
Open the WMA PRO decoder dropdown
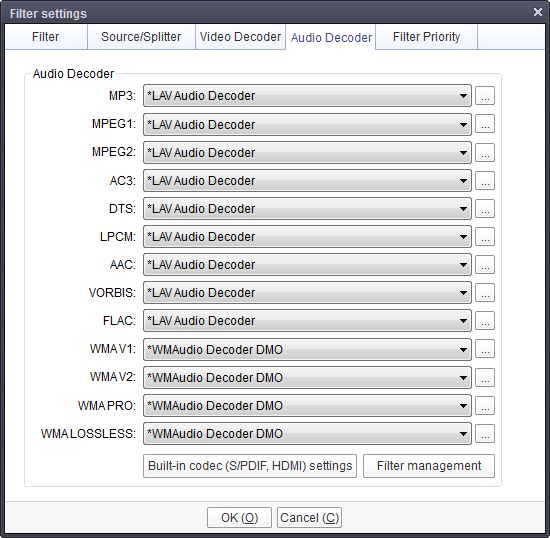pos(307,405)
